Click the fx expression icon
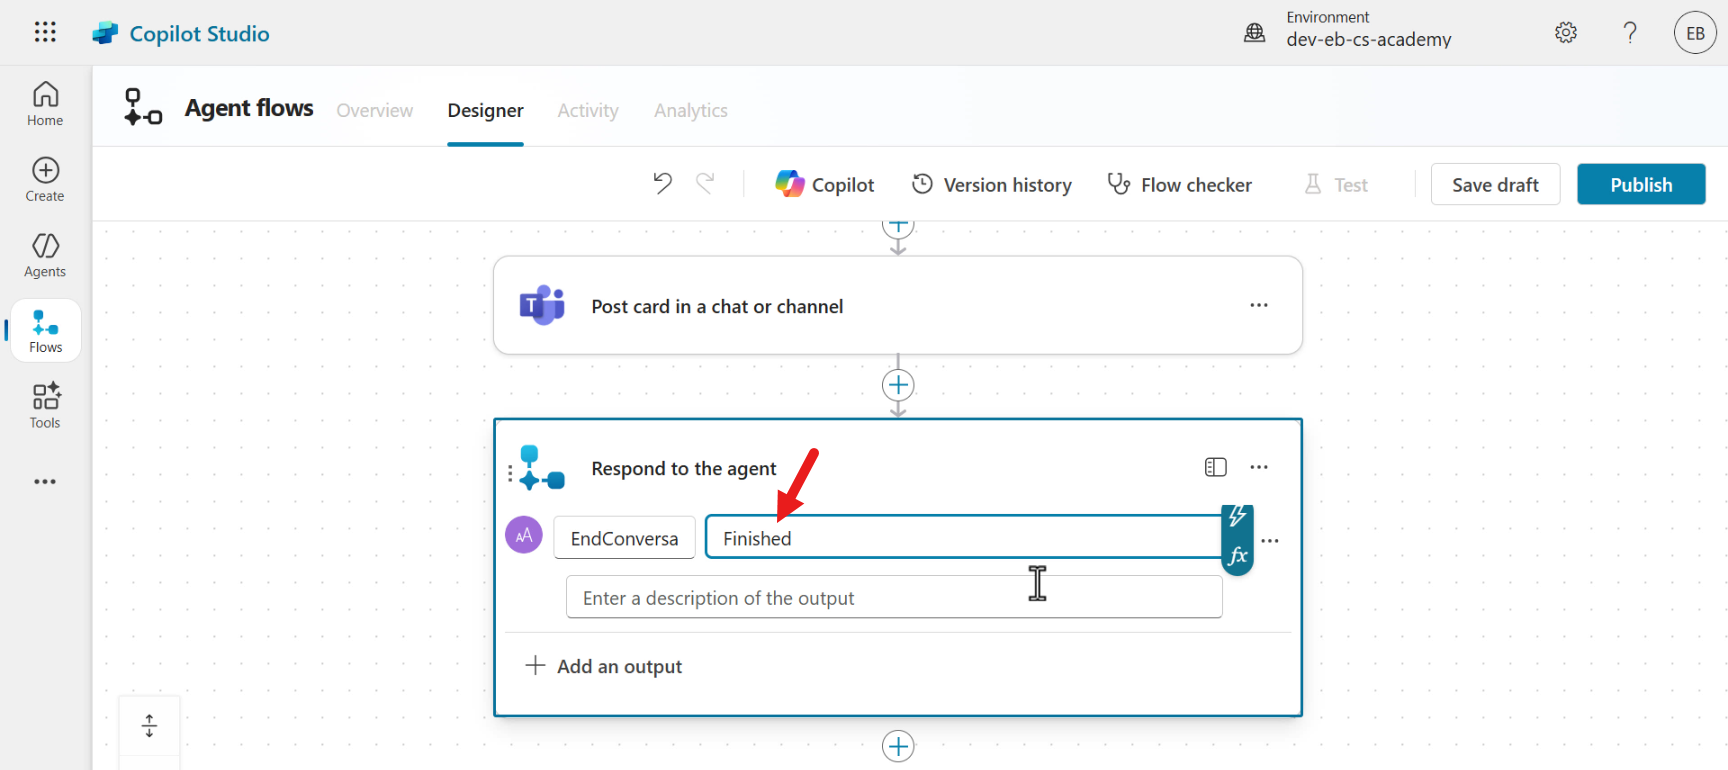The height and width of the screenshot is (770, 1728). tap(1238, 556)
